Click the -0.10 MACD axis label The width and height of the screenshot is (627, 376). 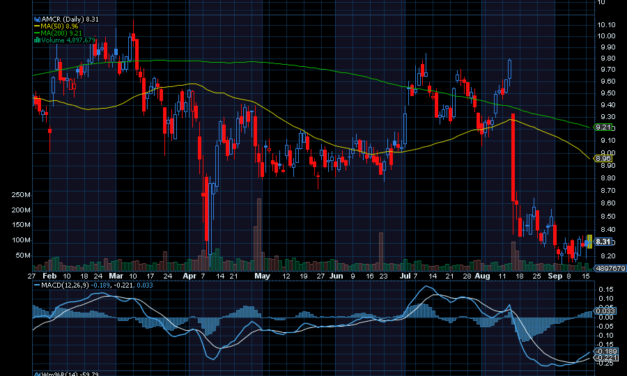(x=605, y=335)
